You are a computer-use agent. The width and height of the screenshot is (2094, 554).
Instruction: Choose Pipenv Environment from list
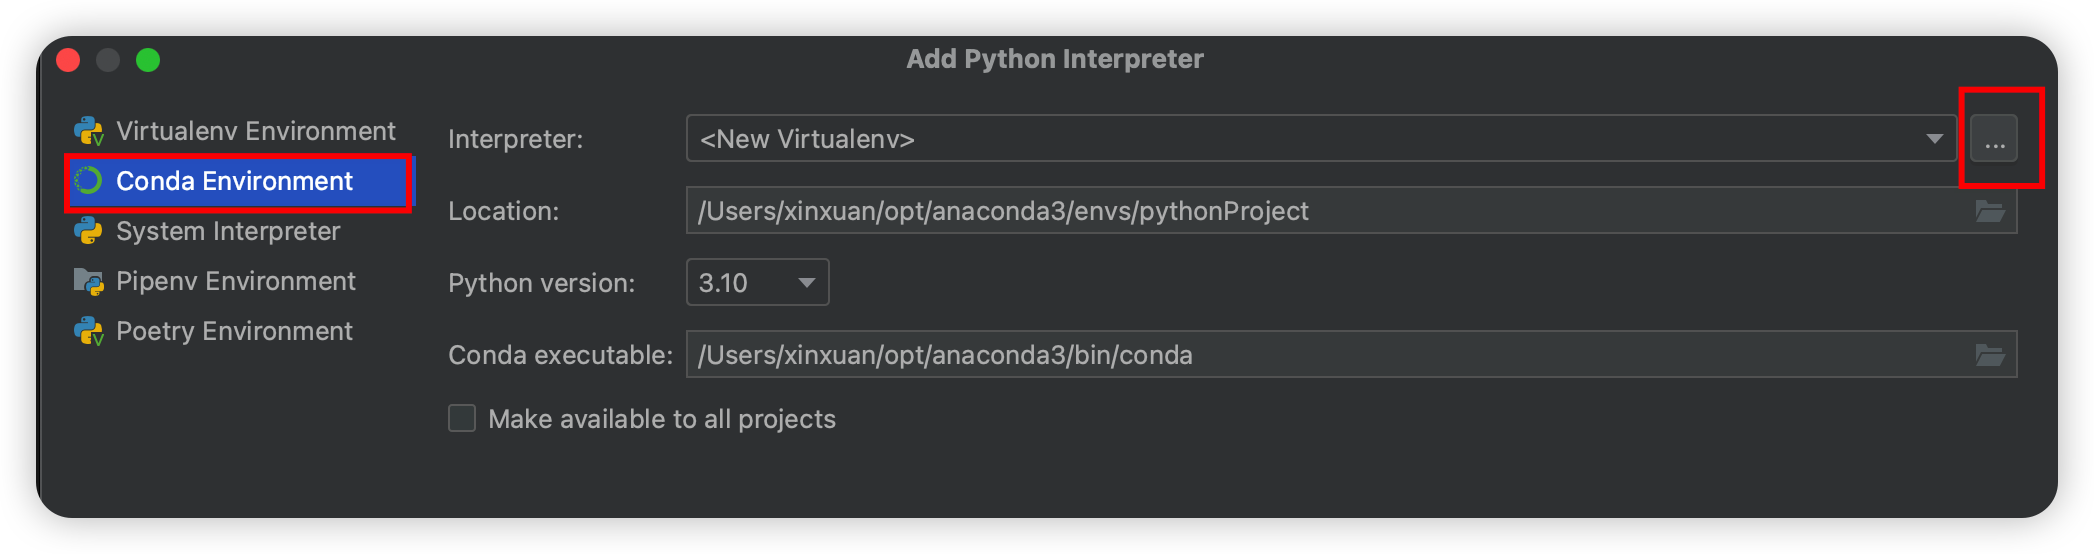[235, 281]
